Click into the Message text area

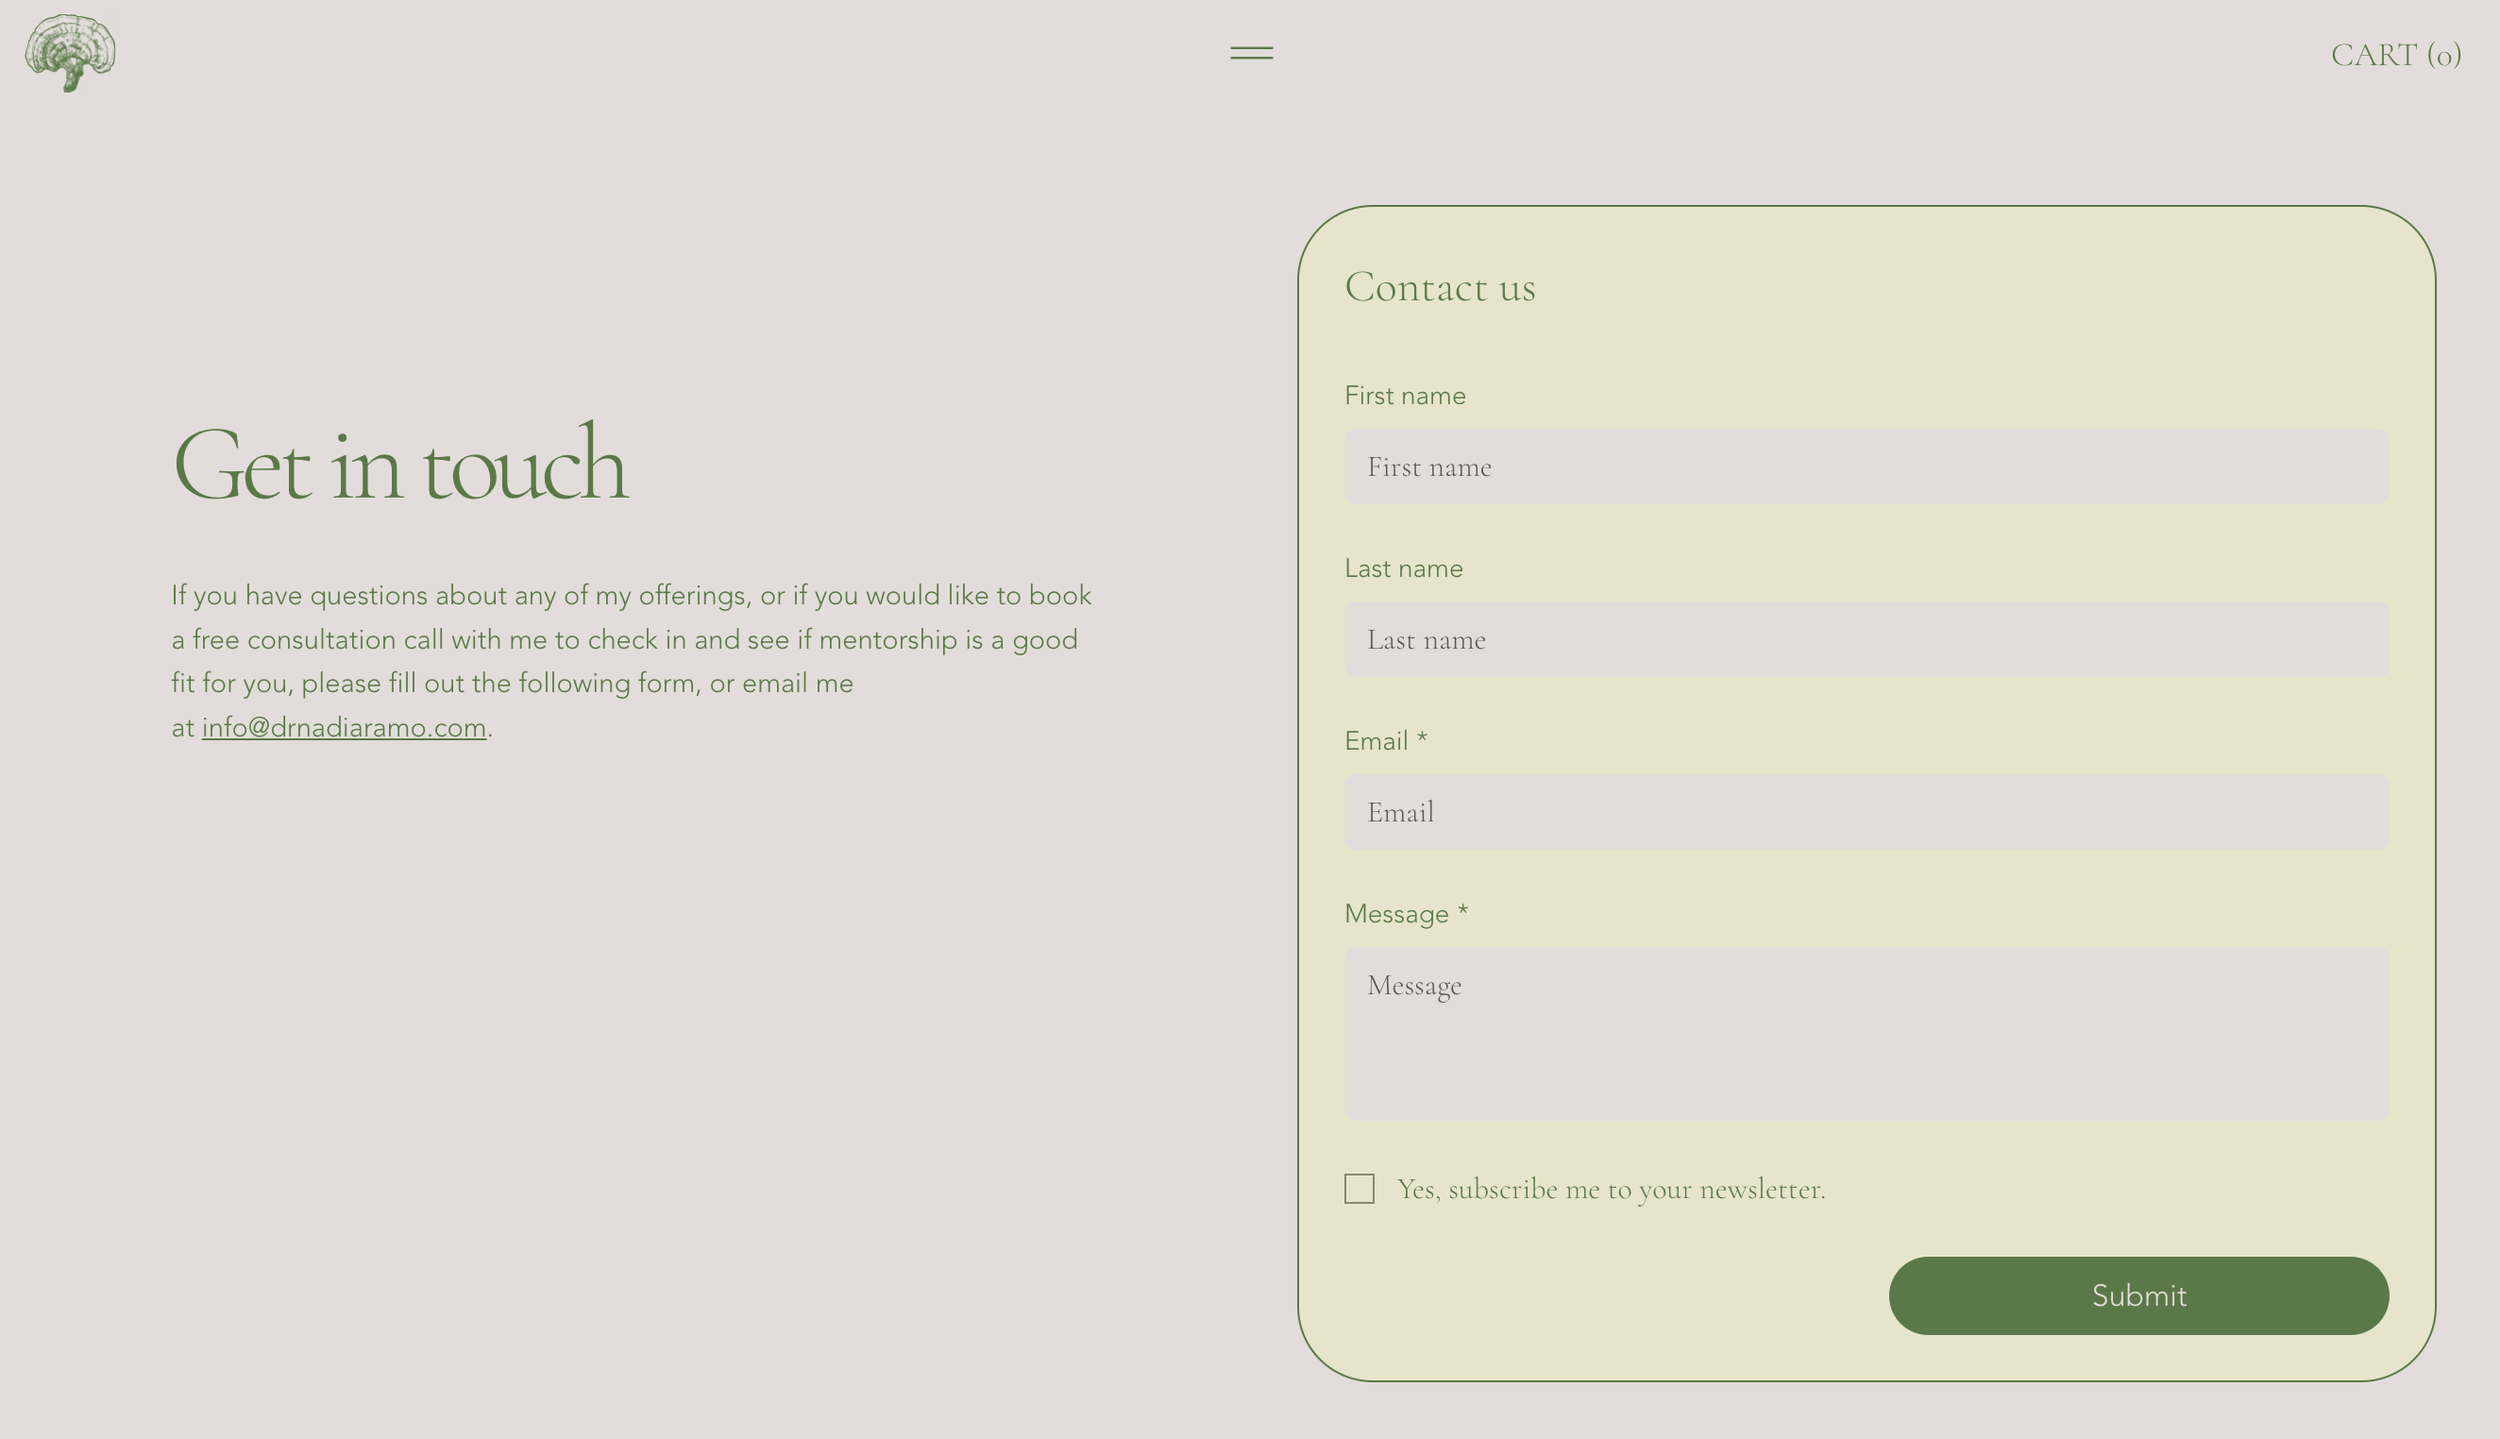point(1866,1033)
